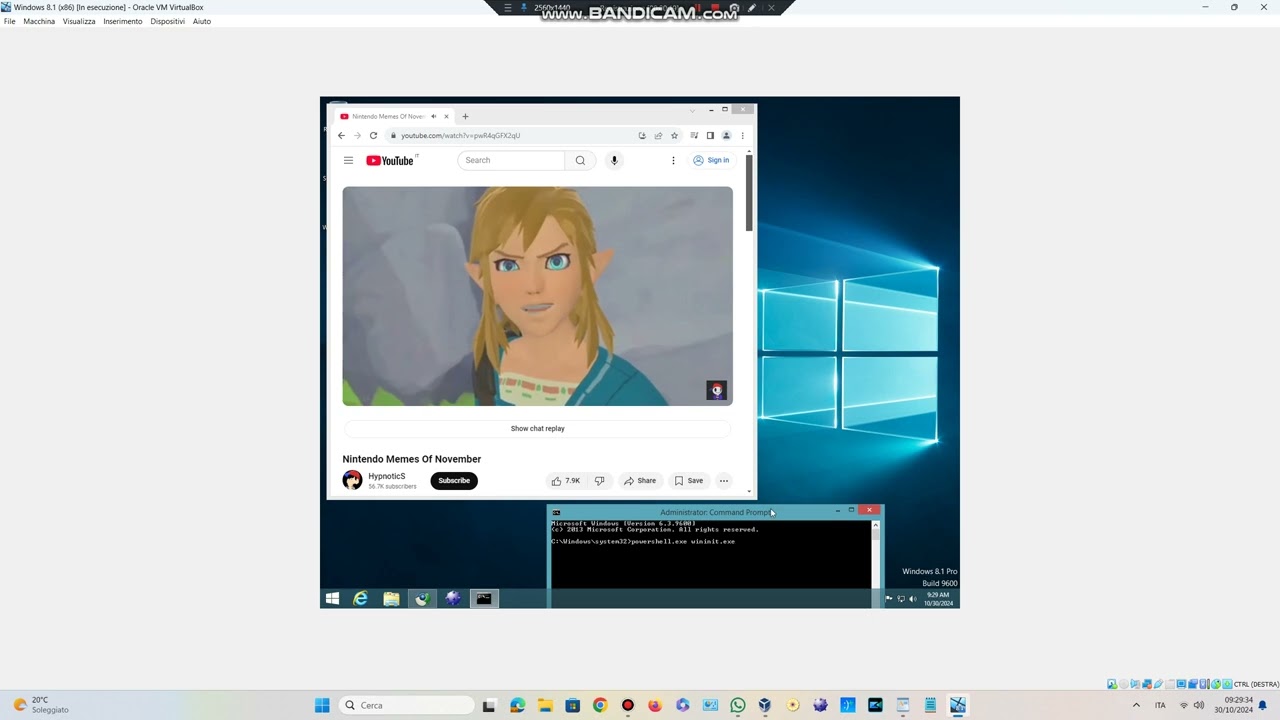The width and height of the screenshot is (1280, 720).
Task: Open Command Prompt system menu icon
Action: tap(556, 512)
